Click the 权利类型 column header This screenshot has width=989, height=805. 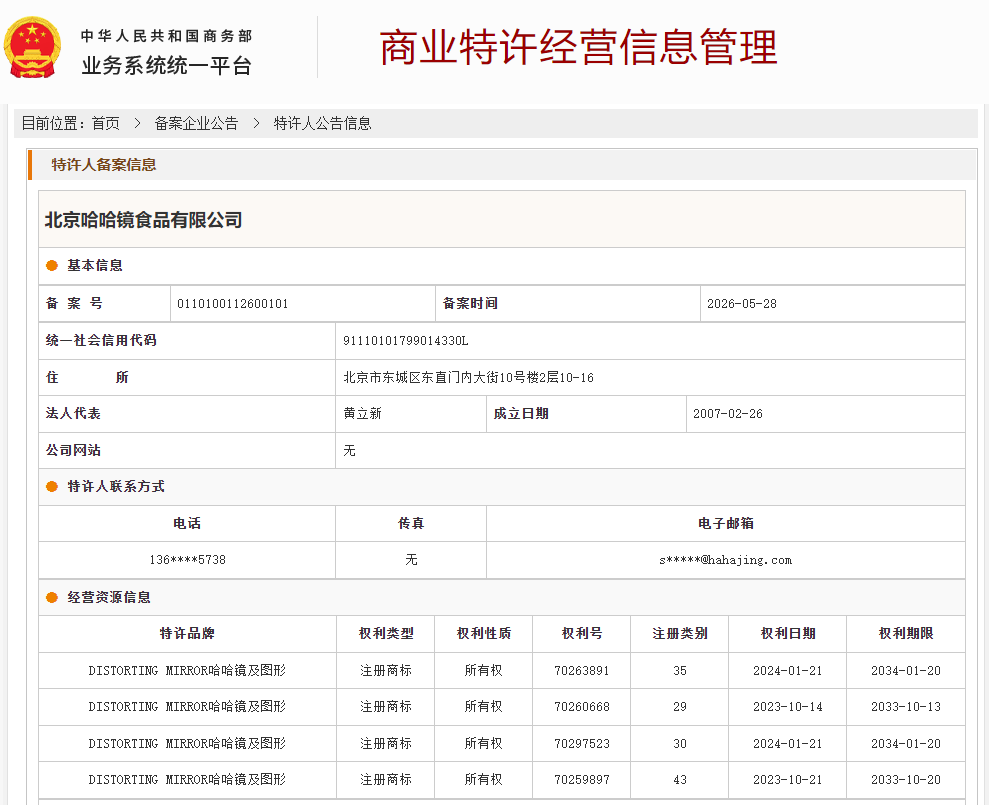[x=386, y=633]
